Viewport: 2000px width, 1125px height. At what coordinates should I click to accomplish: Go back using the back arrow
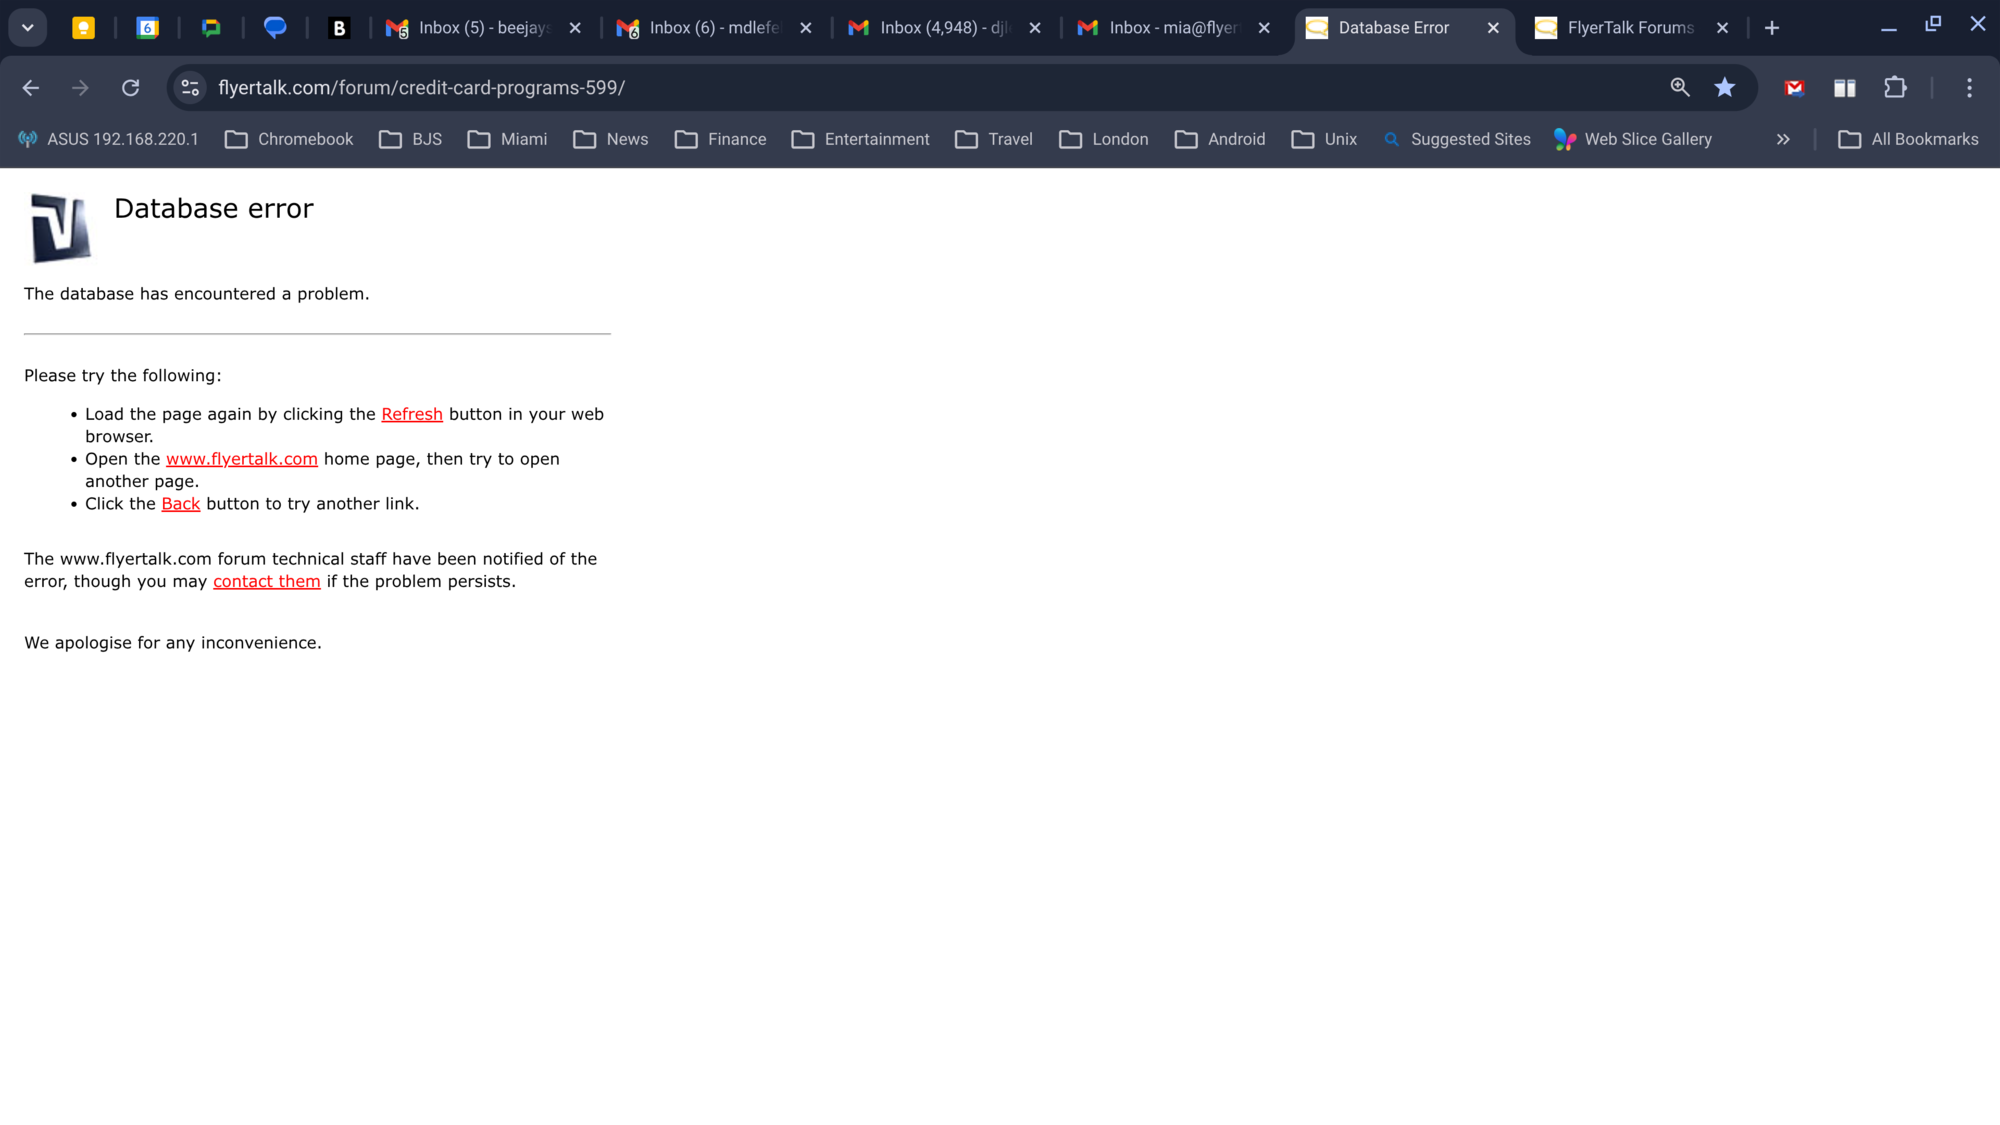point(31,88)
